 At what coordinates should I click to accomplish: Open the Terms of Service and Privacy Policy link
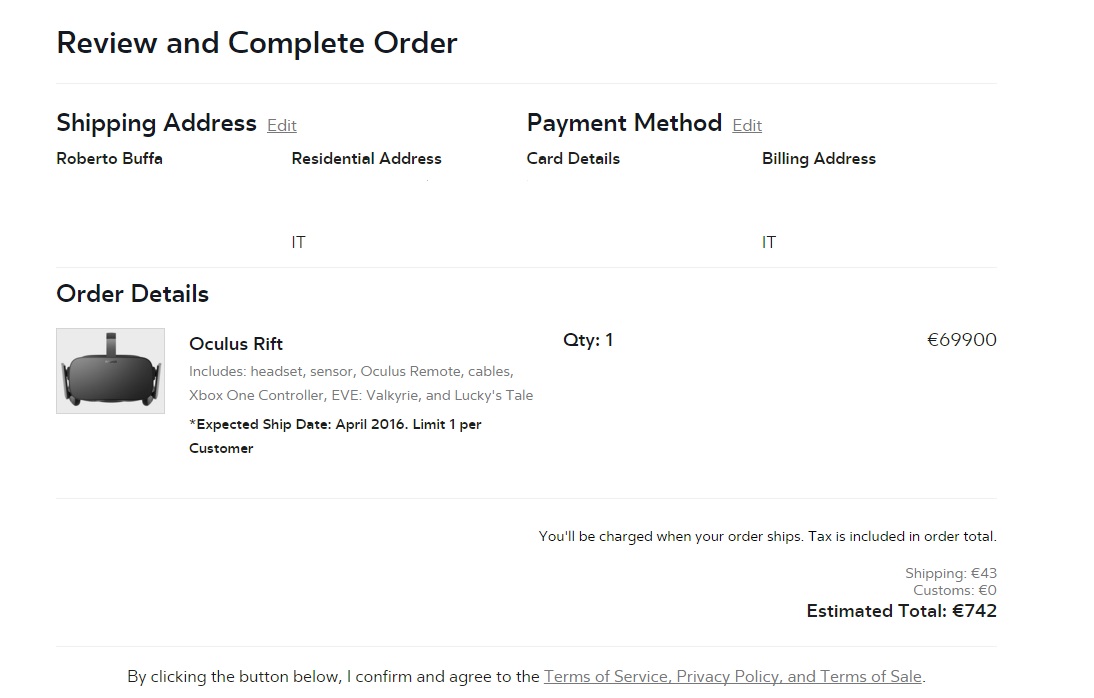tap(732, 676)
